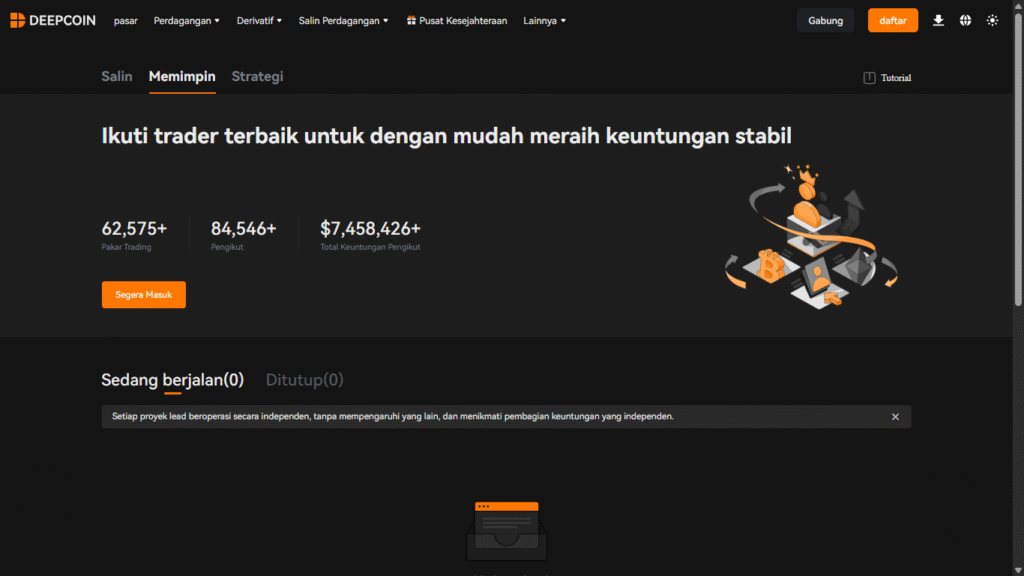Select the Memimpin tab
The height and width of the screenshot is (576, 1024).
pos(182,76)
